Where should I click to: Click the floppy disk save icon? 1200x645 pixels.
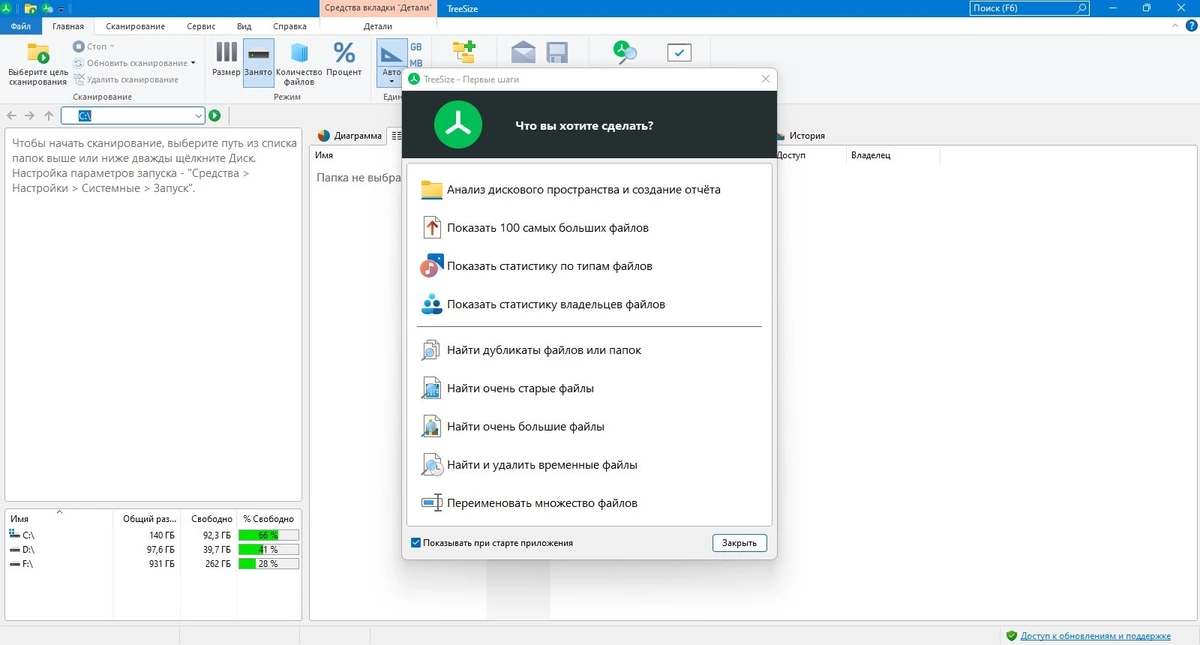coord(557,53)
